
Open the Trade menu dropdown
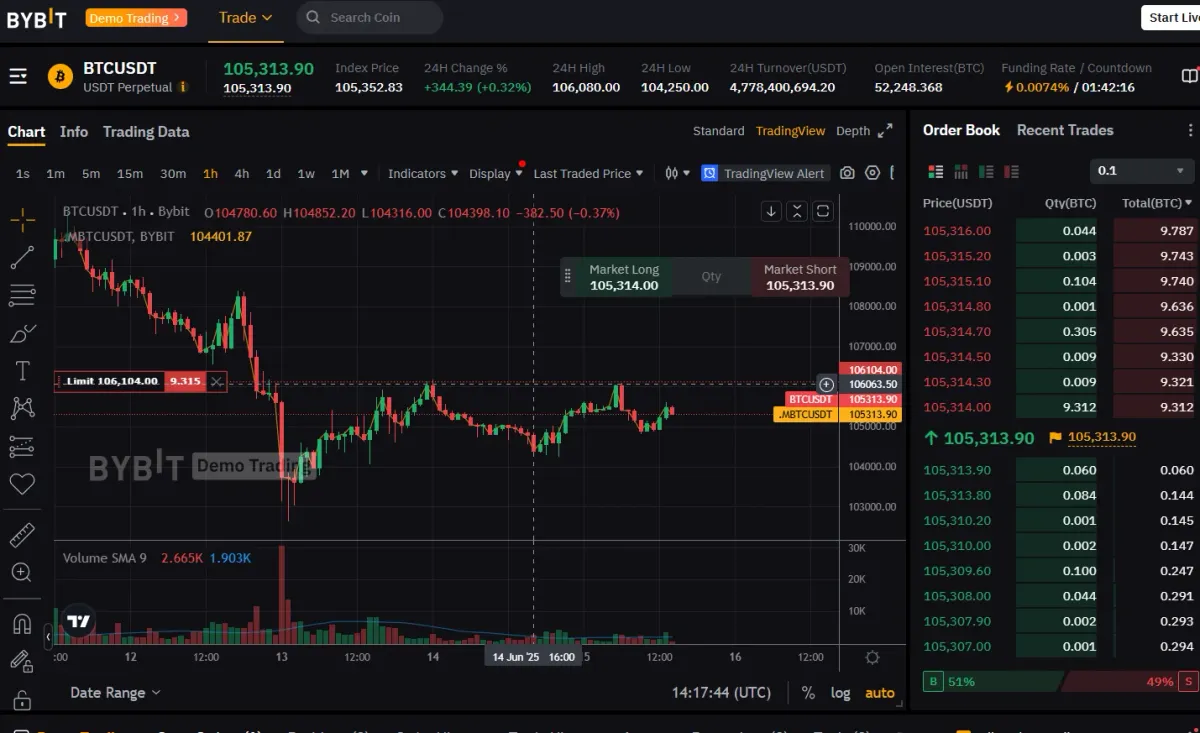point(245,17)
